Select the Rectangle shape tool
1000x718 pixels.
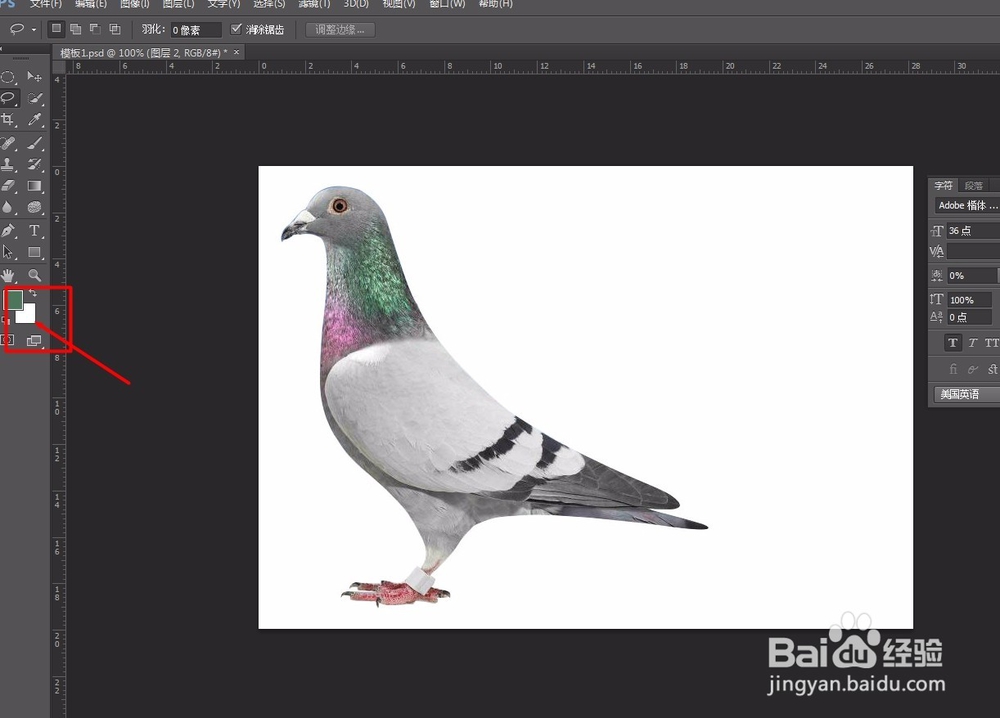(x=34, y=252)
